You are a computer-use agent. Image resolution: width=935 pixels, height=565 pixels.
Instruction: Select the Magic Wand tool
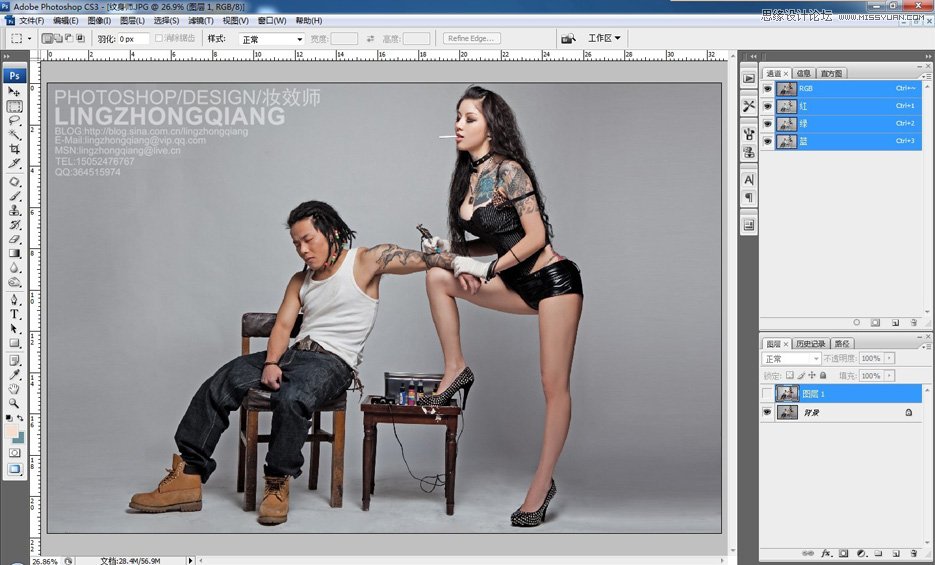click(x=14, y=135)
